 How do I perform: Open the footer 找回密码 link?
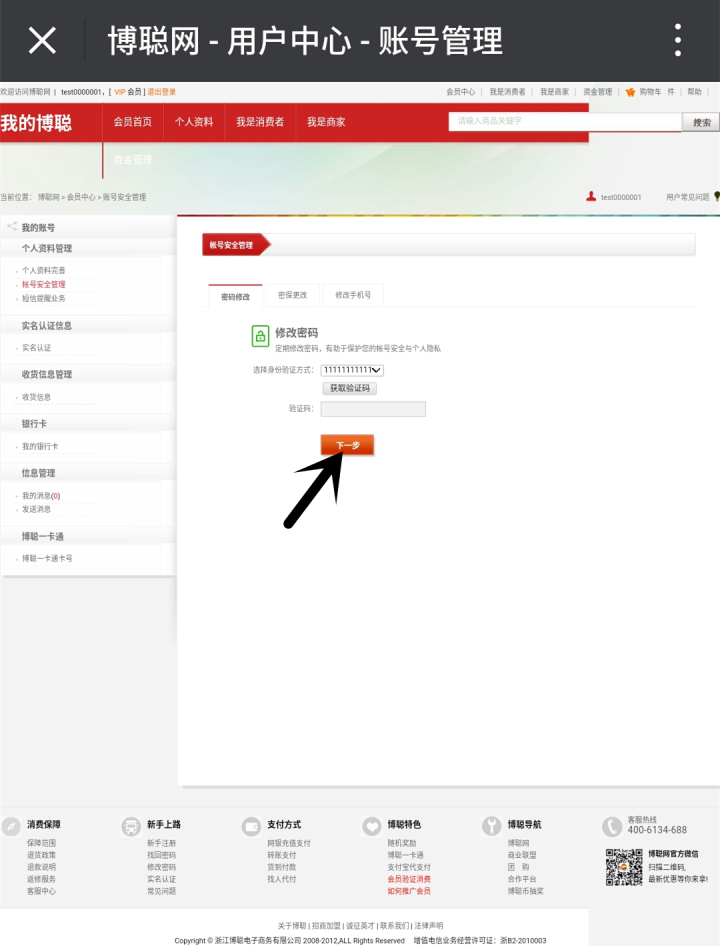click(161, 855)
